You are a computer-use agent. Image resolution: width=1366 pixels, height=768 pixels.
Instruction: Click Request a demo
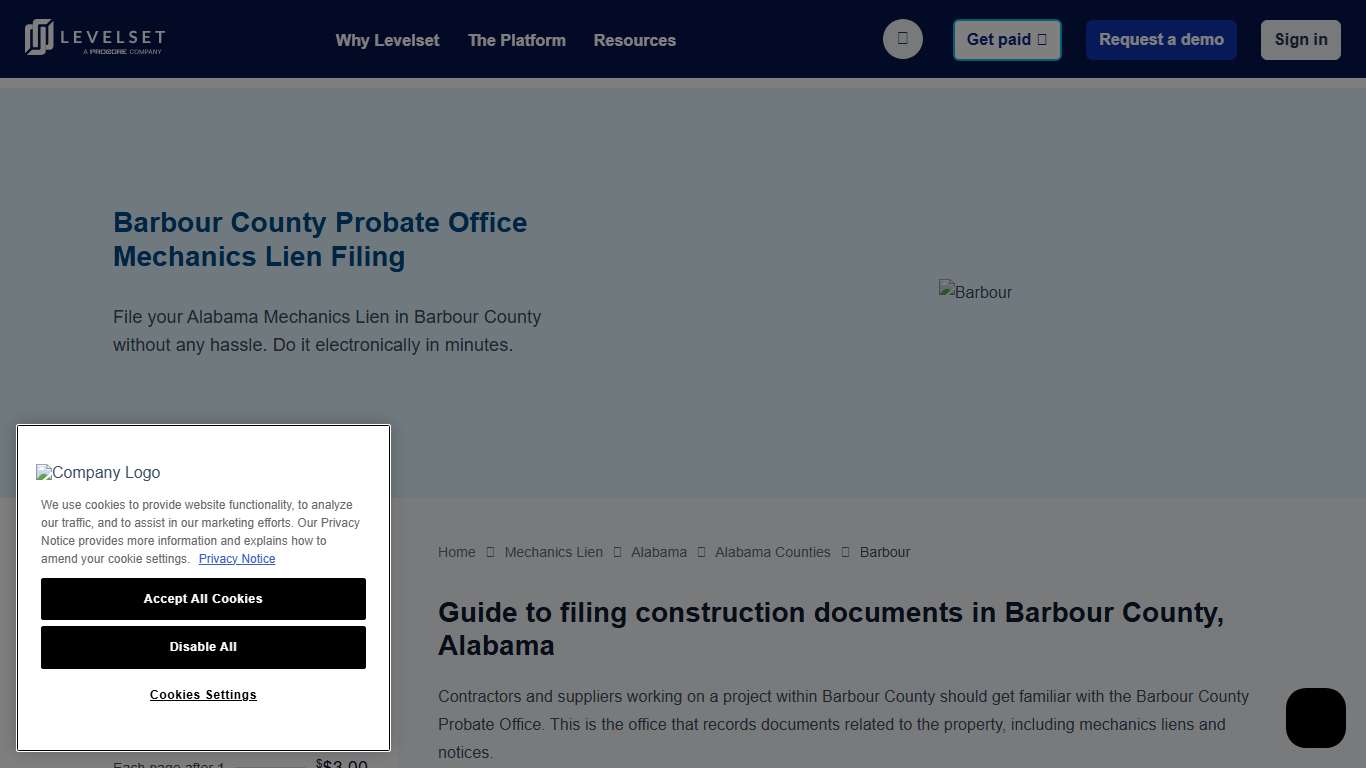click(x=1160, y=40)
